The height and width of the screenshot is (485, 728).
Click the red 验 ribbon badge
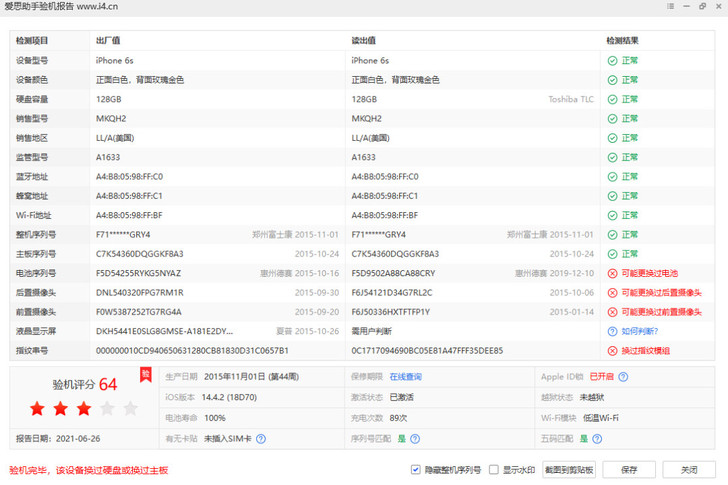pos(146,375)
